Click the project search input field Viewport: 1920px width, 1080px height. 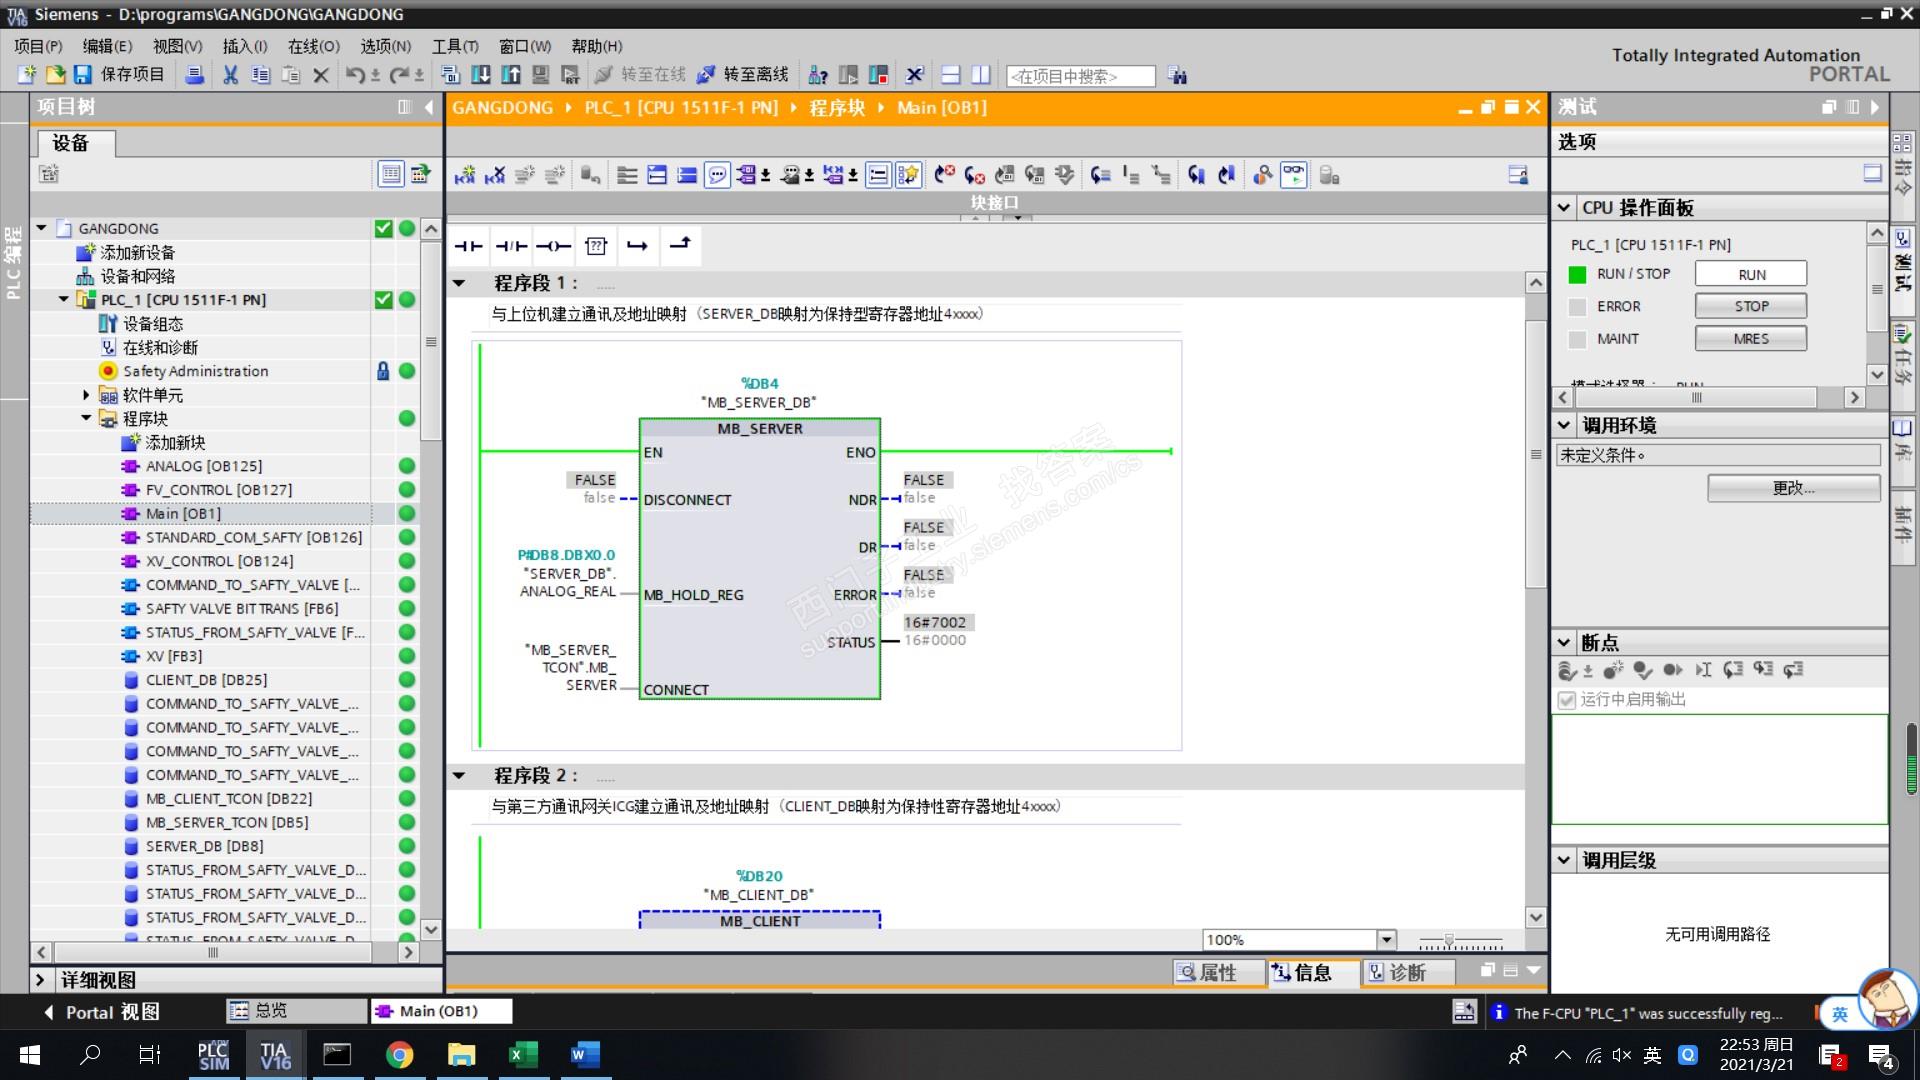(x=1080, y=76)
